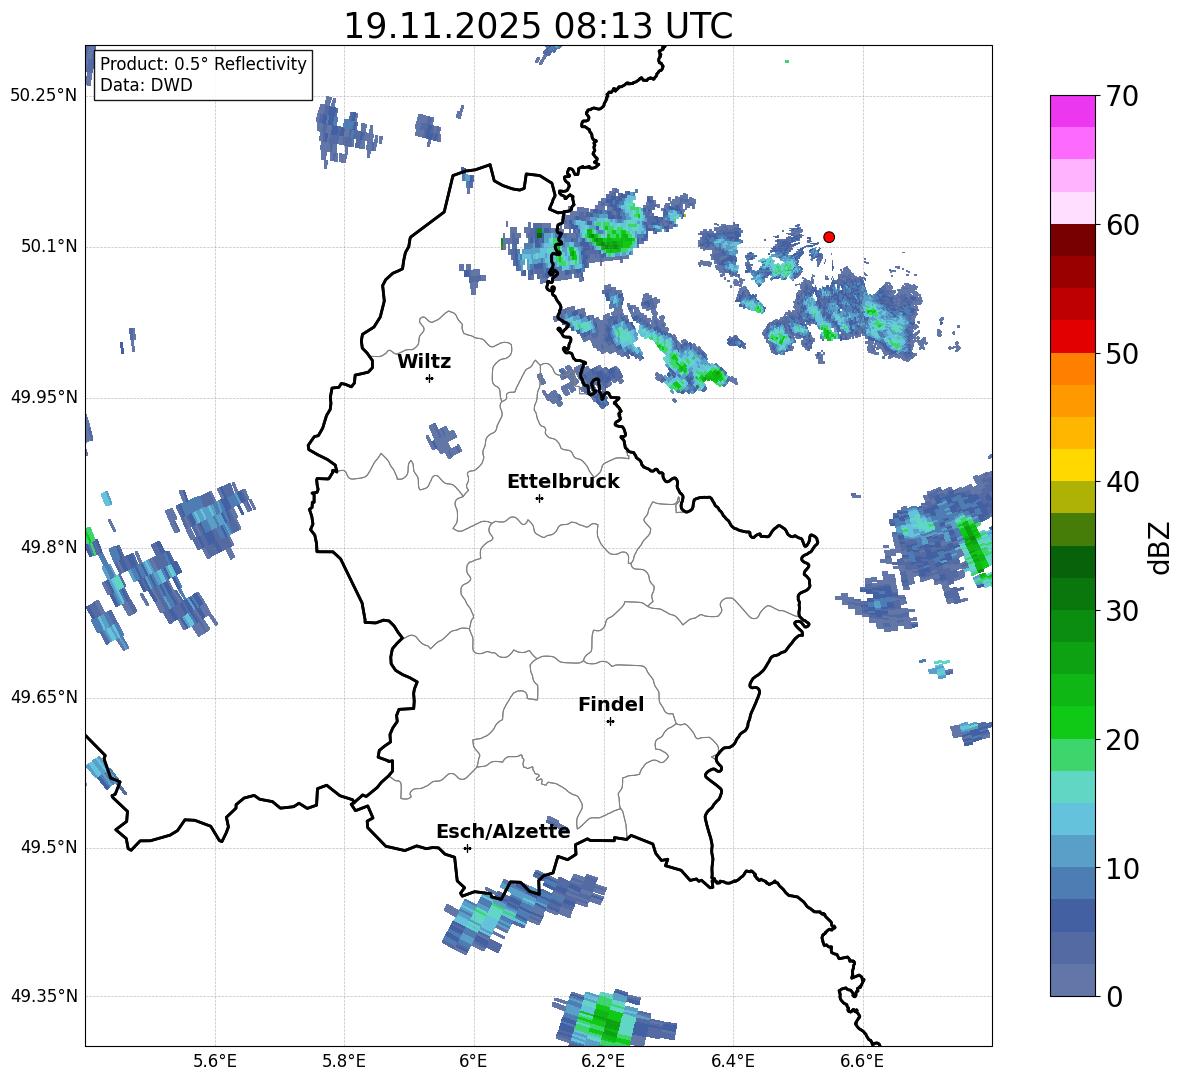Viewport: 1184px width, 1081px height.
Task: Click the 50.1°N latitude label
Action: (50, 246)
